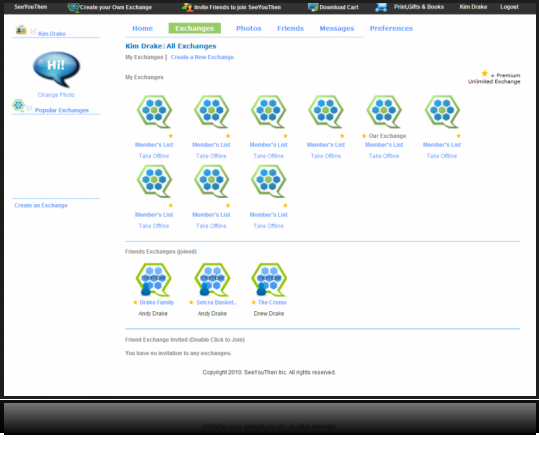The image size is (539, 470).
Task: Click Drew Drake owner name
Action: [x=269, y=314]
